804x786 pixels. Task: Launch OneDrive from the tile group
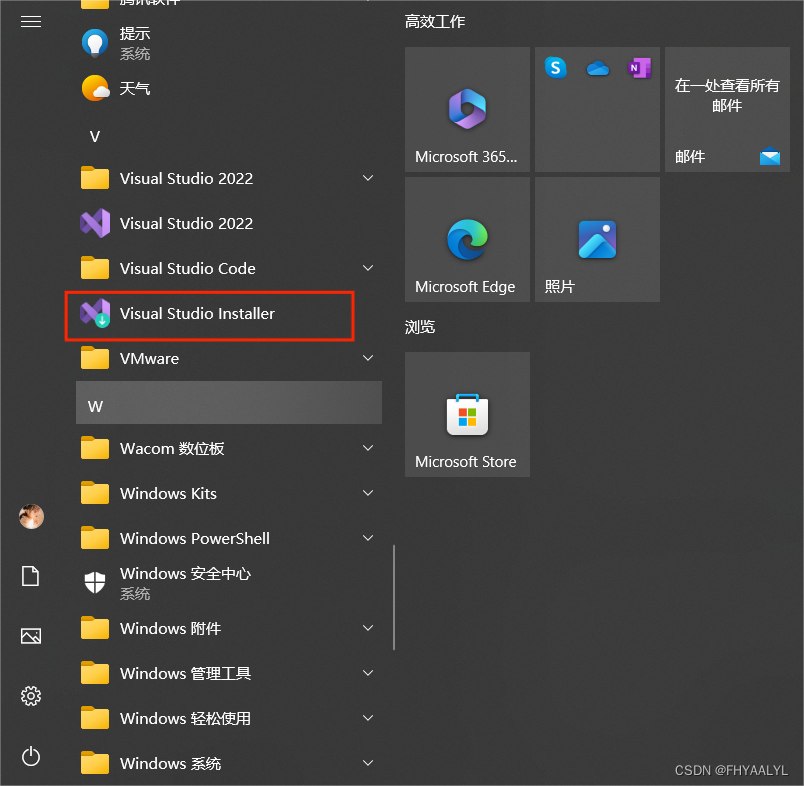(598, 68)
